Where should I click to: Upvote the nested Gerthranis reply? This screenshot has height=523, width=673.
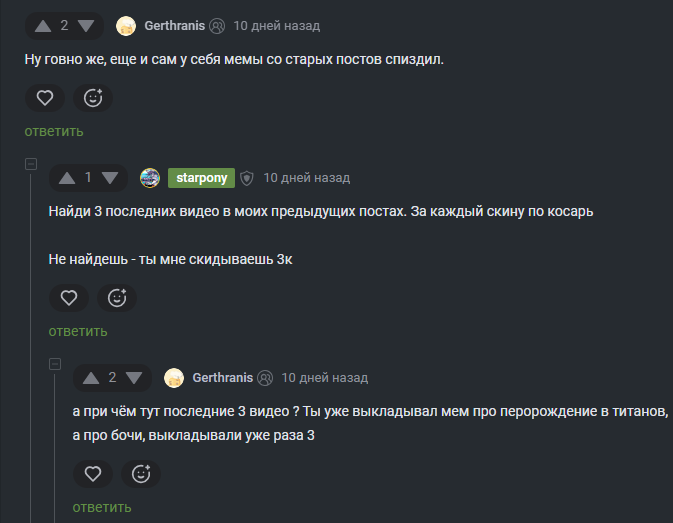(x=91, y=378)
